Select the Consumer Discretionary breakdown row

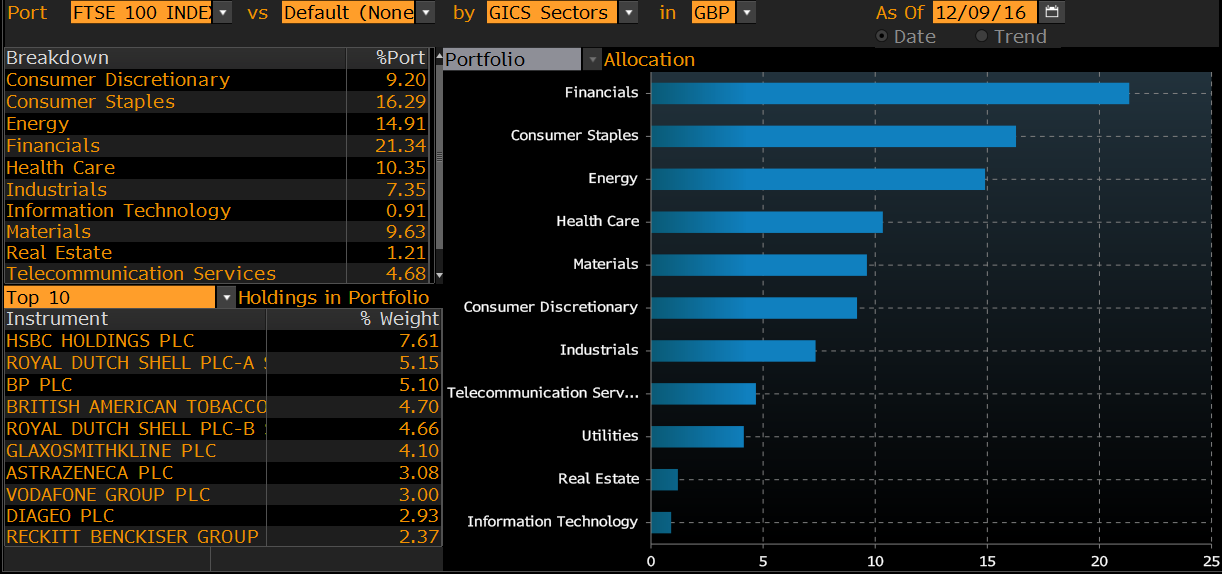click(217, 79)
